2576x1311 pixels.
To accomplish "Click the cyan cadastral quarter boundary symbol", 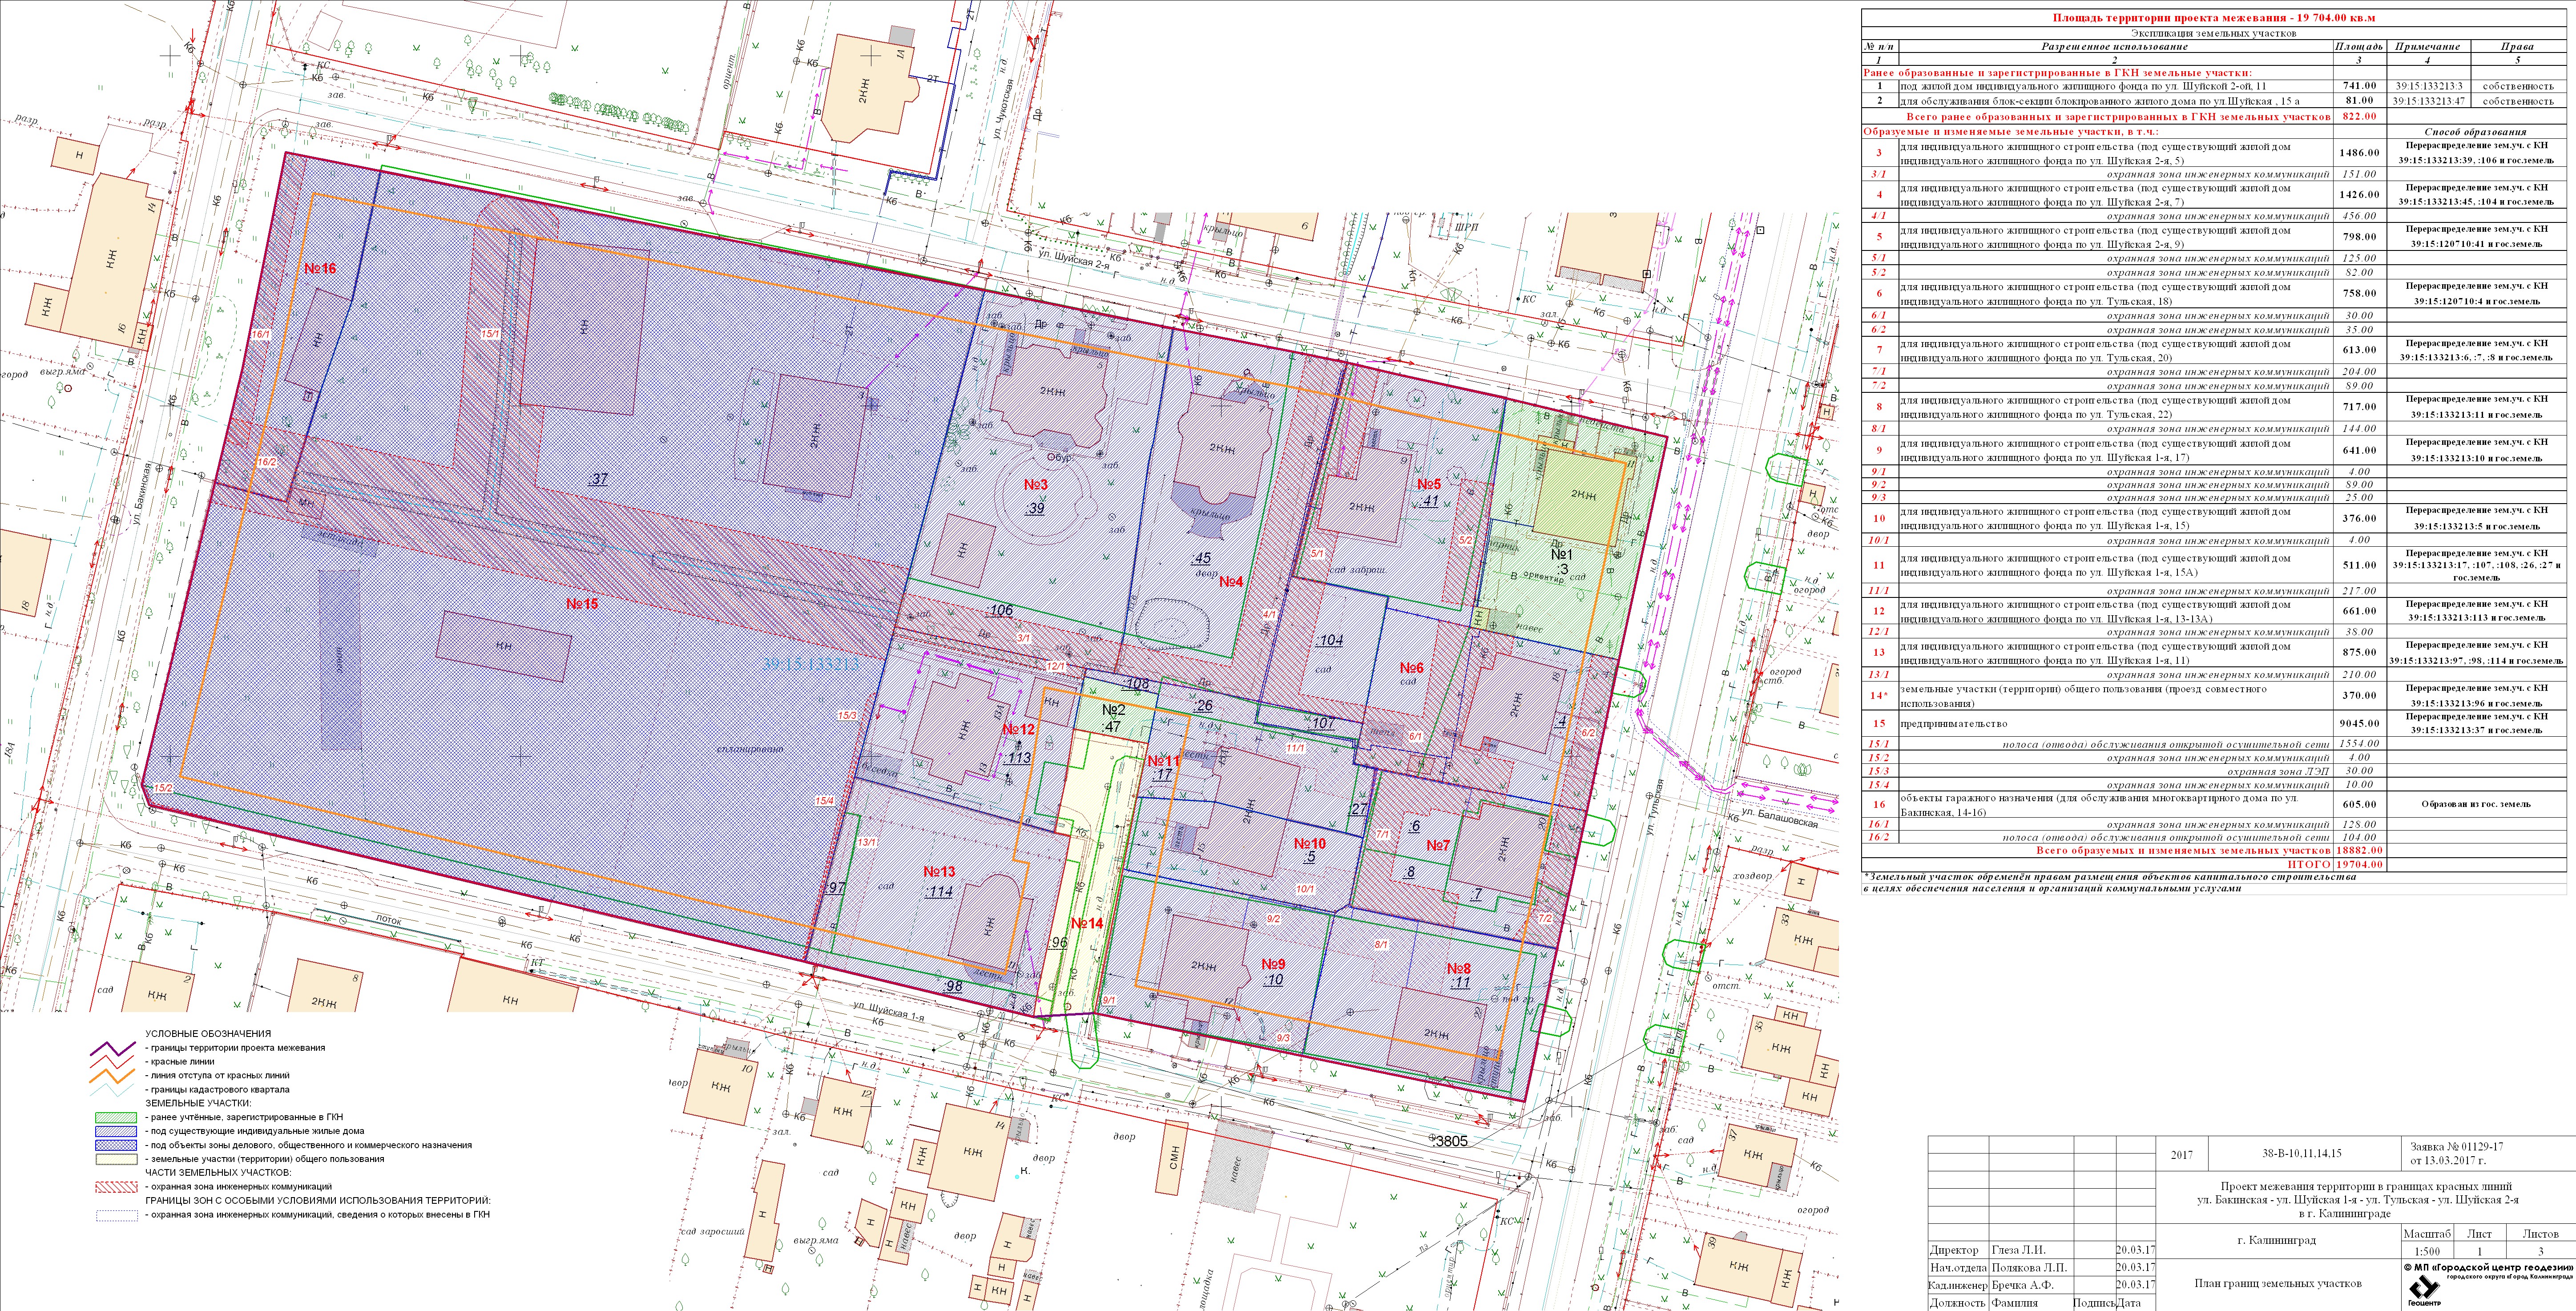I will [x=113, y=1090].
